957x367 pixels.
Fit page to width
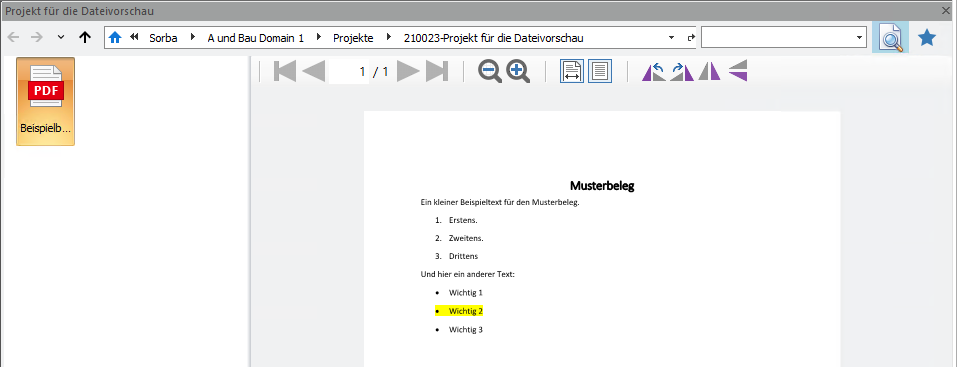pyautogui.click(x=572, y=71)
